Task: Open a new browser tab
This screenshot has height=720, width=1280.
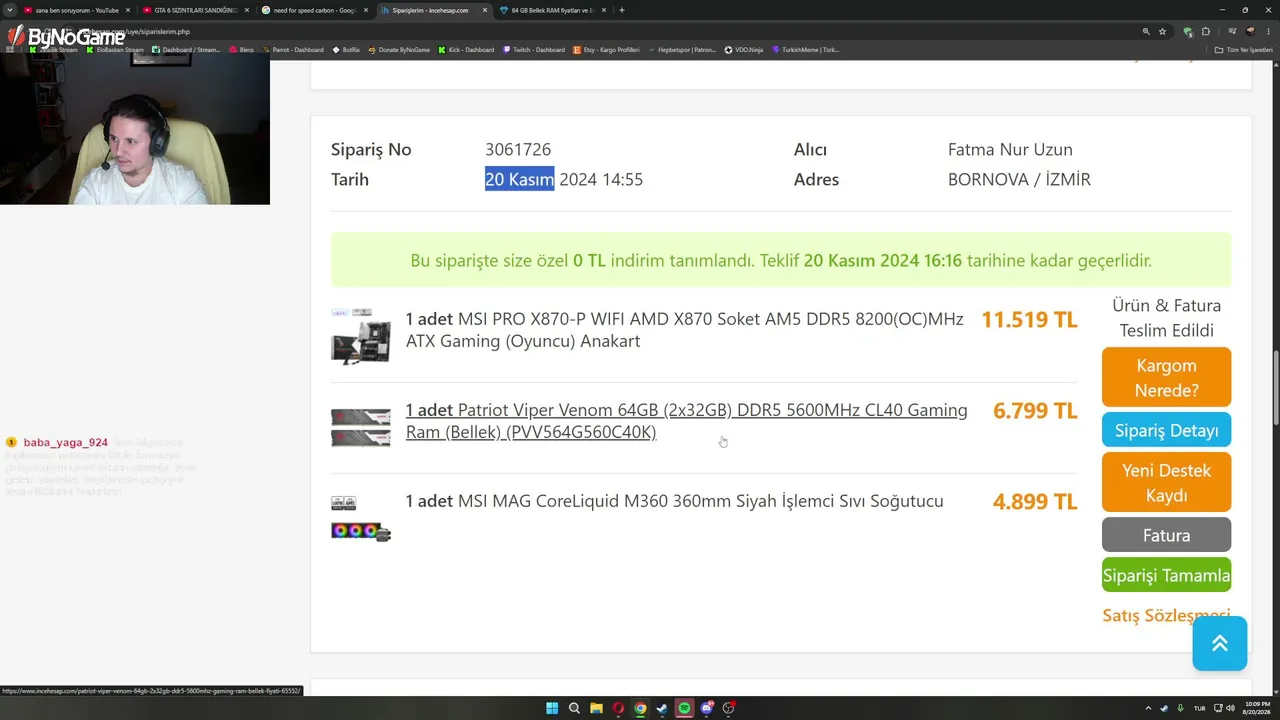Action: coord(622,10)
